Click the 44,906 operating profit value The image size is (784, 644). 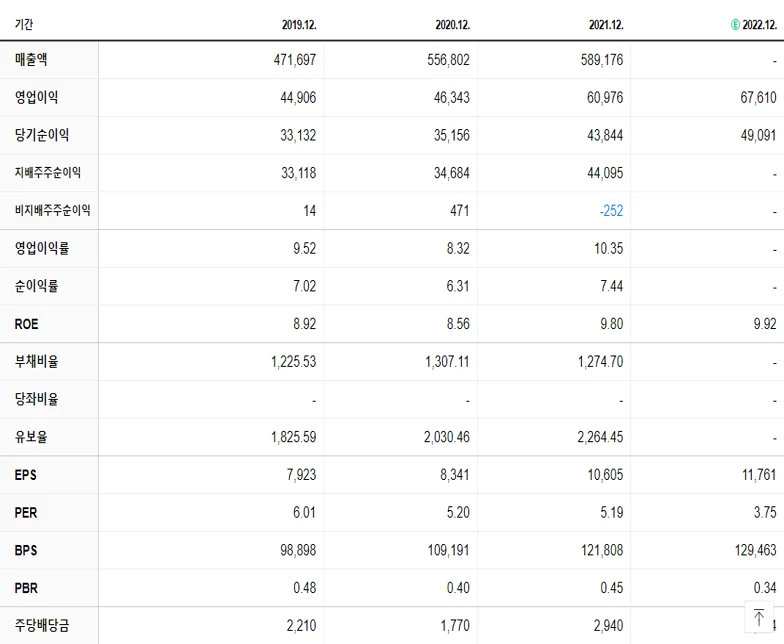coord(298,98)
